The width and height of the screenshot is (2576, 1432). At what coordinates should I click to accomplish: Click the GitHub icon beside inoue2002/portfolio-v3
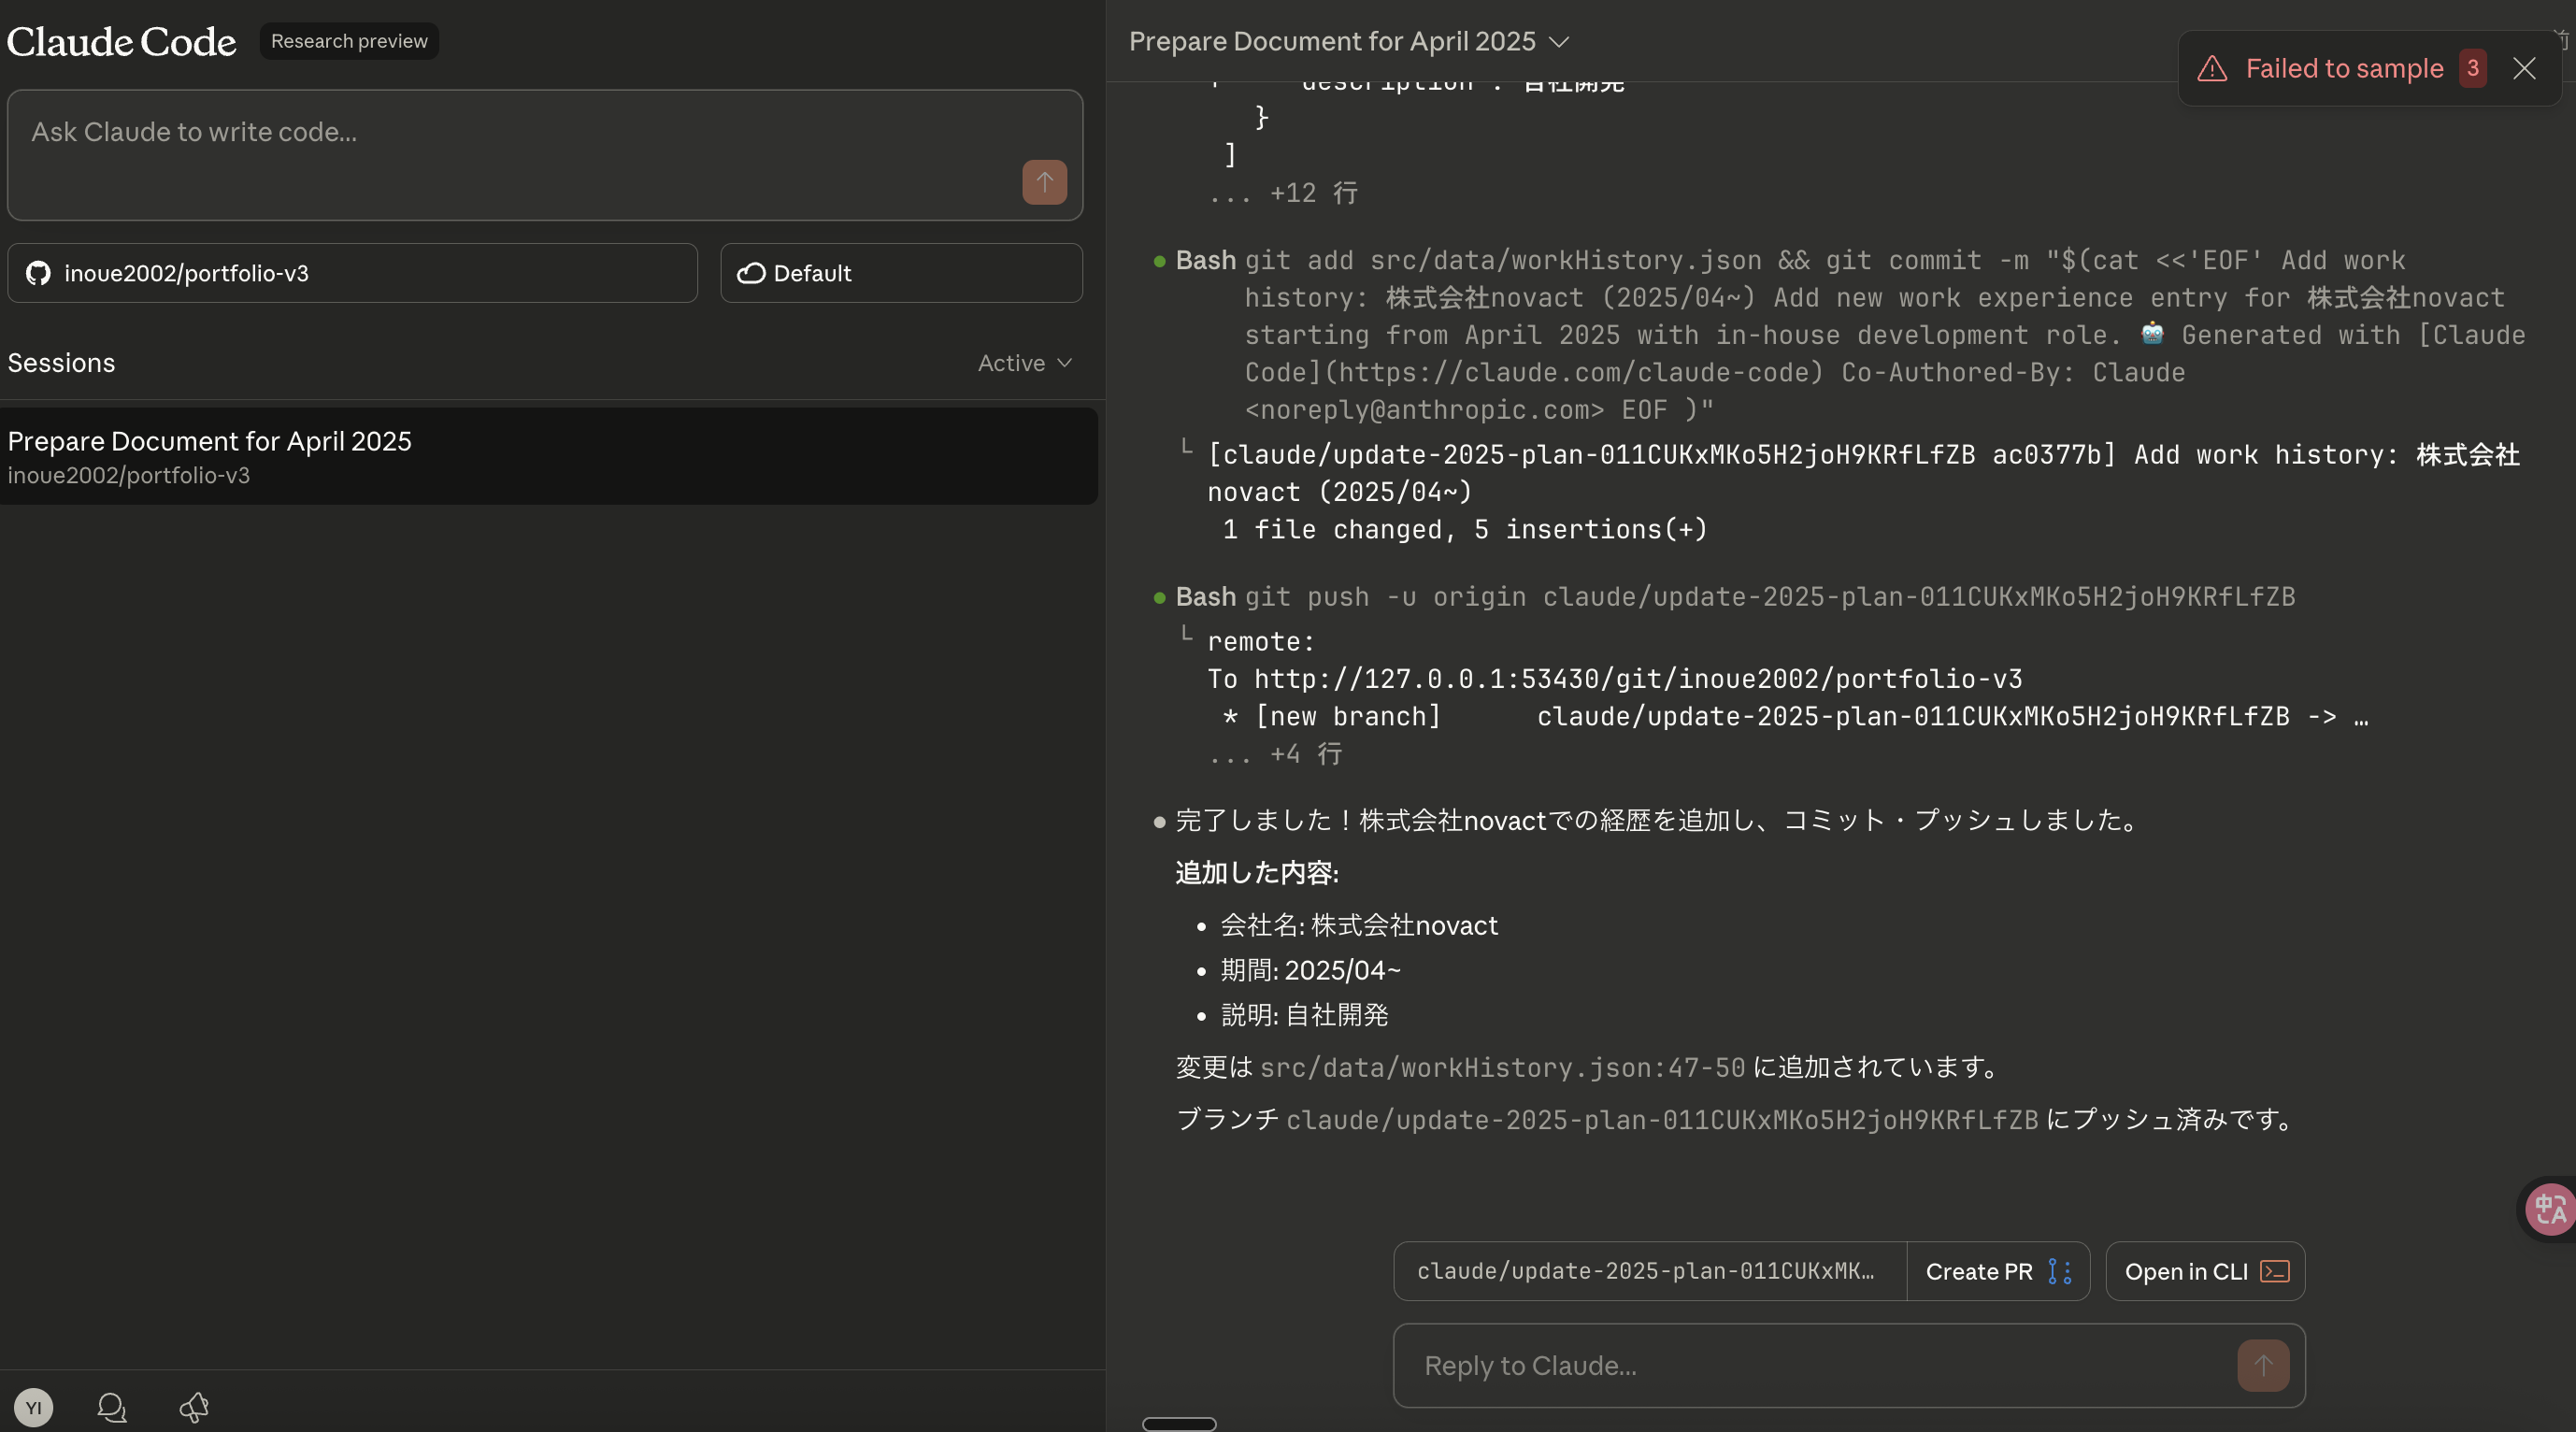coord(38,273)
